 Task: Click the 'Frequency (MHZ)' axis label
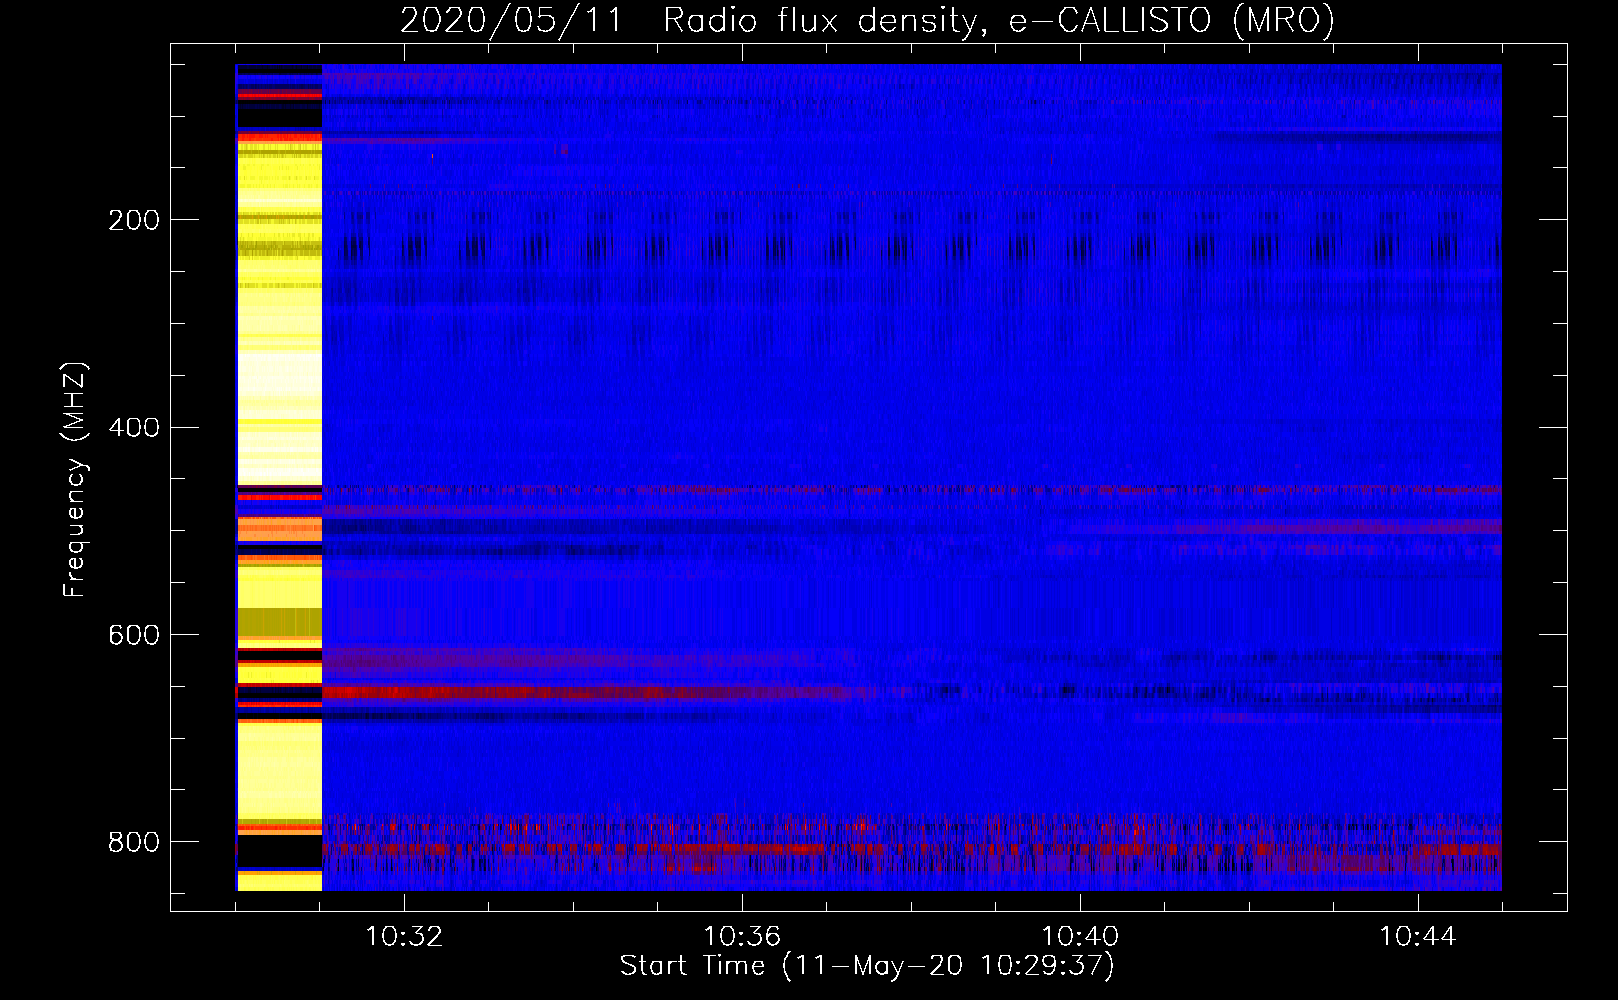click(x=74, y=480)
